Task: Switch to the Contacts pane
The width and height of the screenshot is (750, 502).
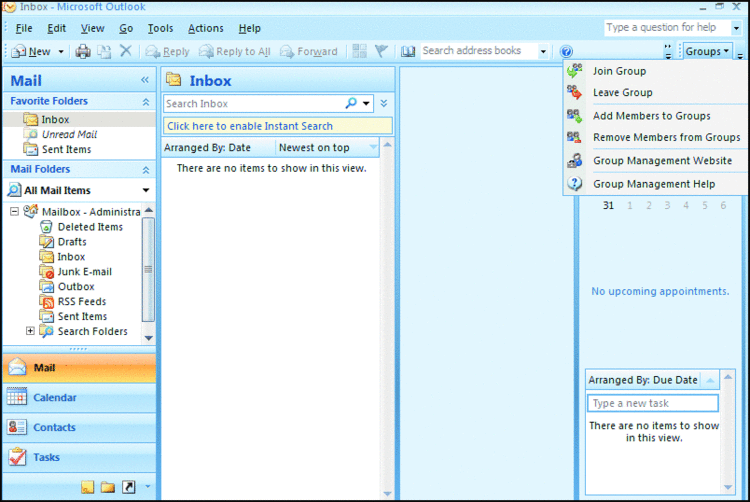Action: (x=79, y=427)
